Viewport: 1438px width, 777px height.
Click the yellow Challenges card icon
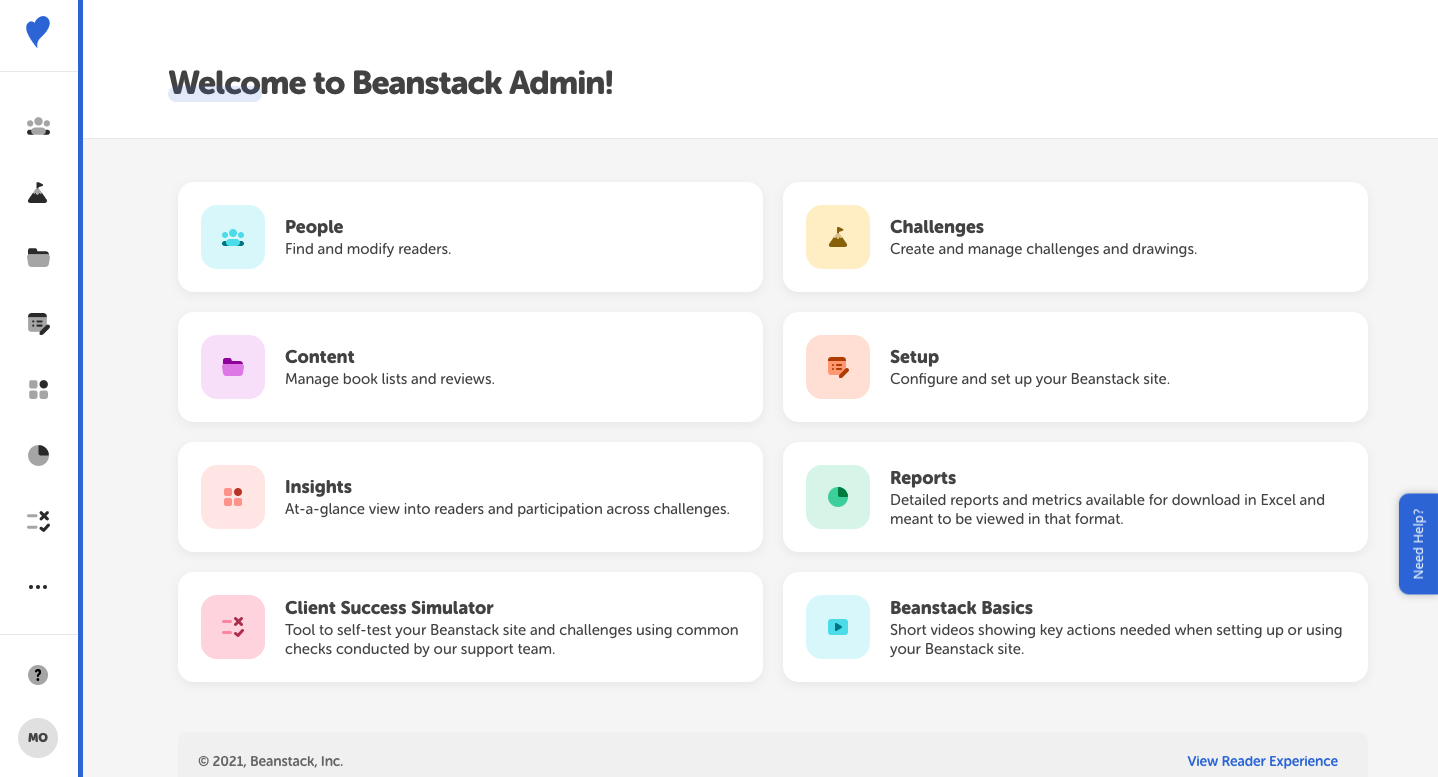pyautogui.click(x=838, y=237)
